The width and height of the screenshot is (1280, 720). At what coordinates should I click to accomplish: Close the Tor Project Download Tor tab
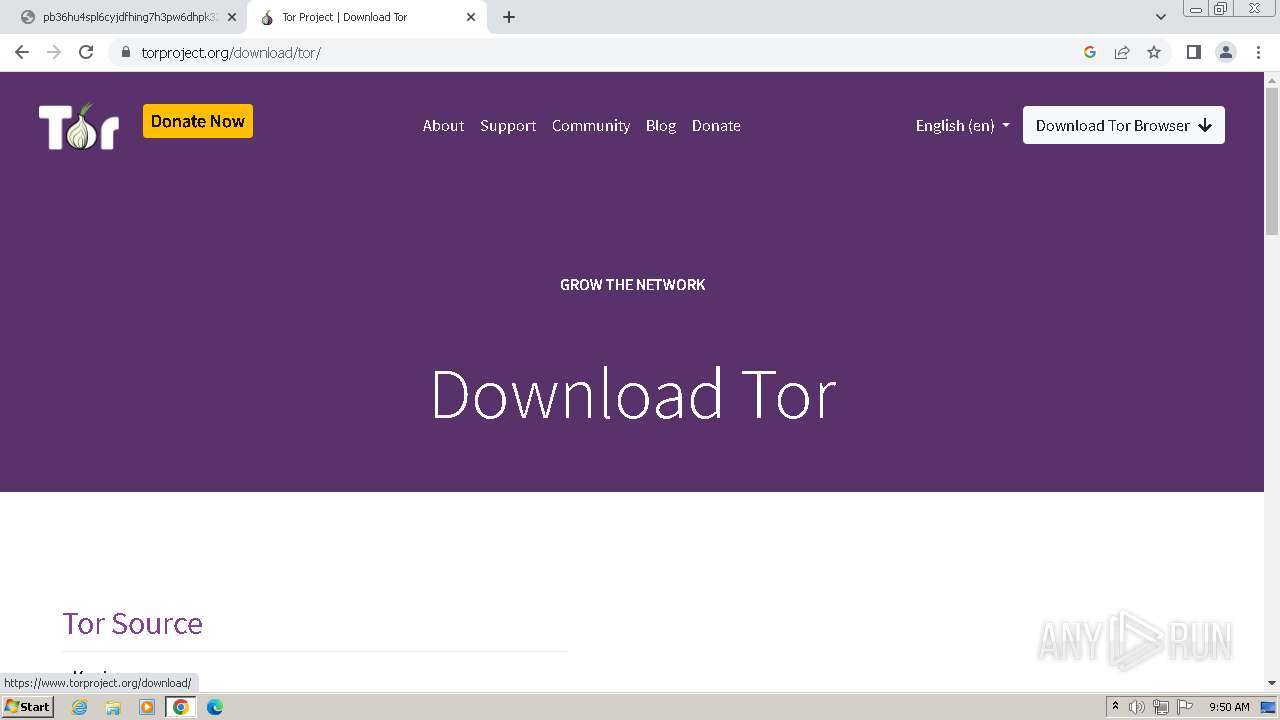pos(471,17)
